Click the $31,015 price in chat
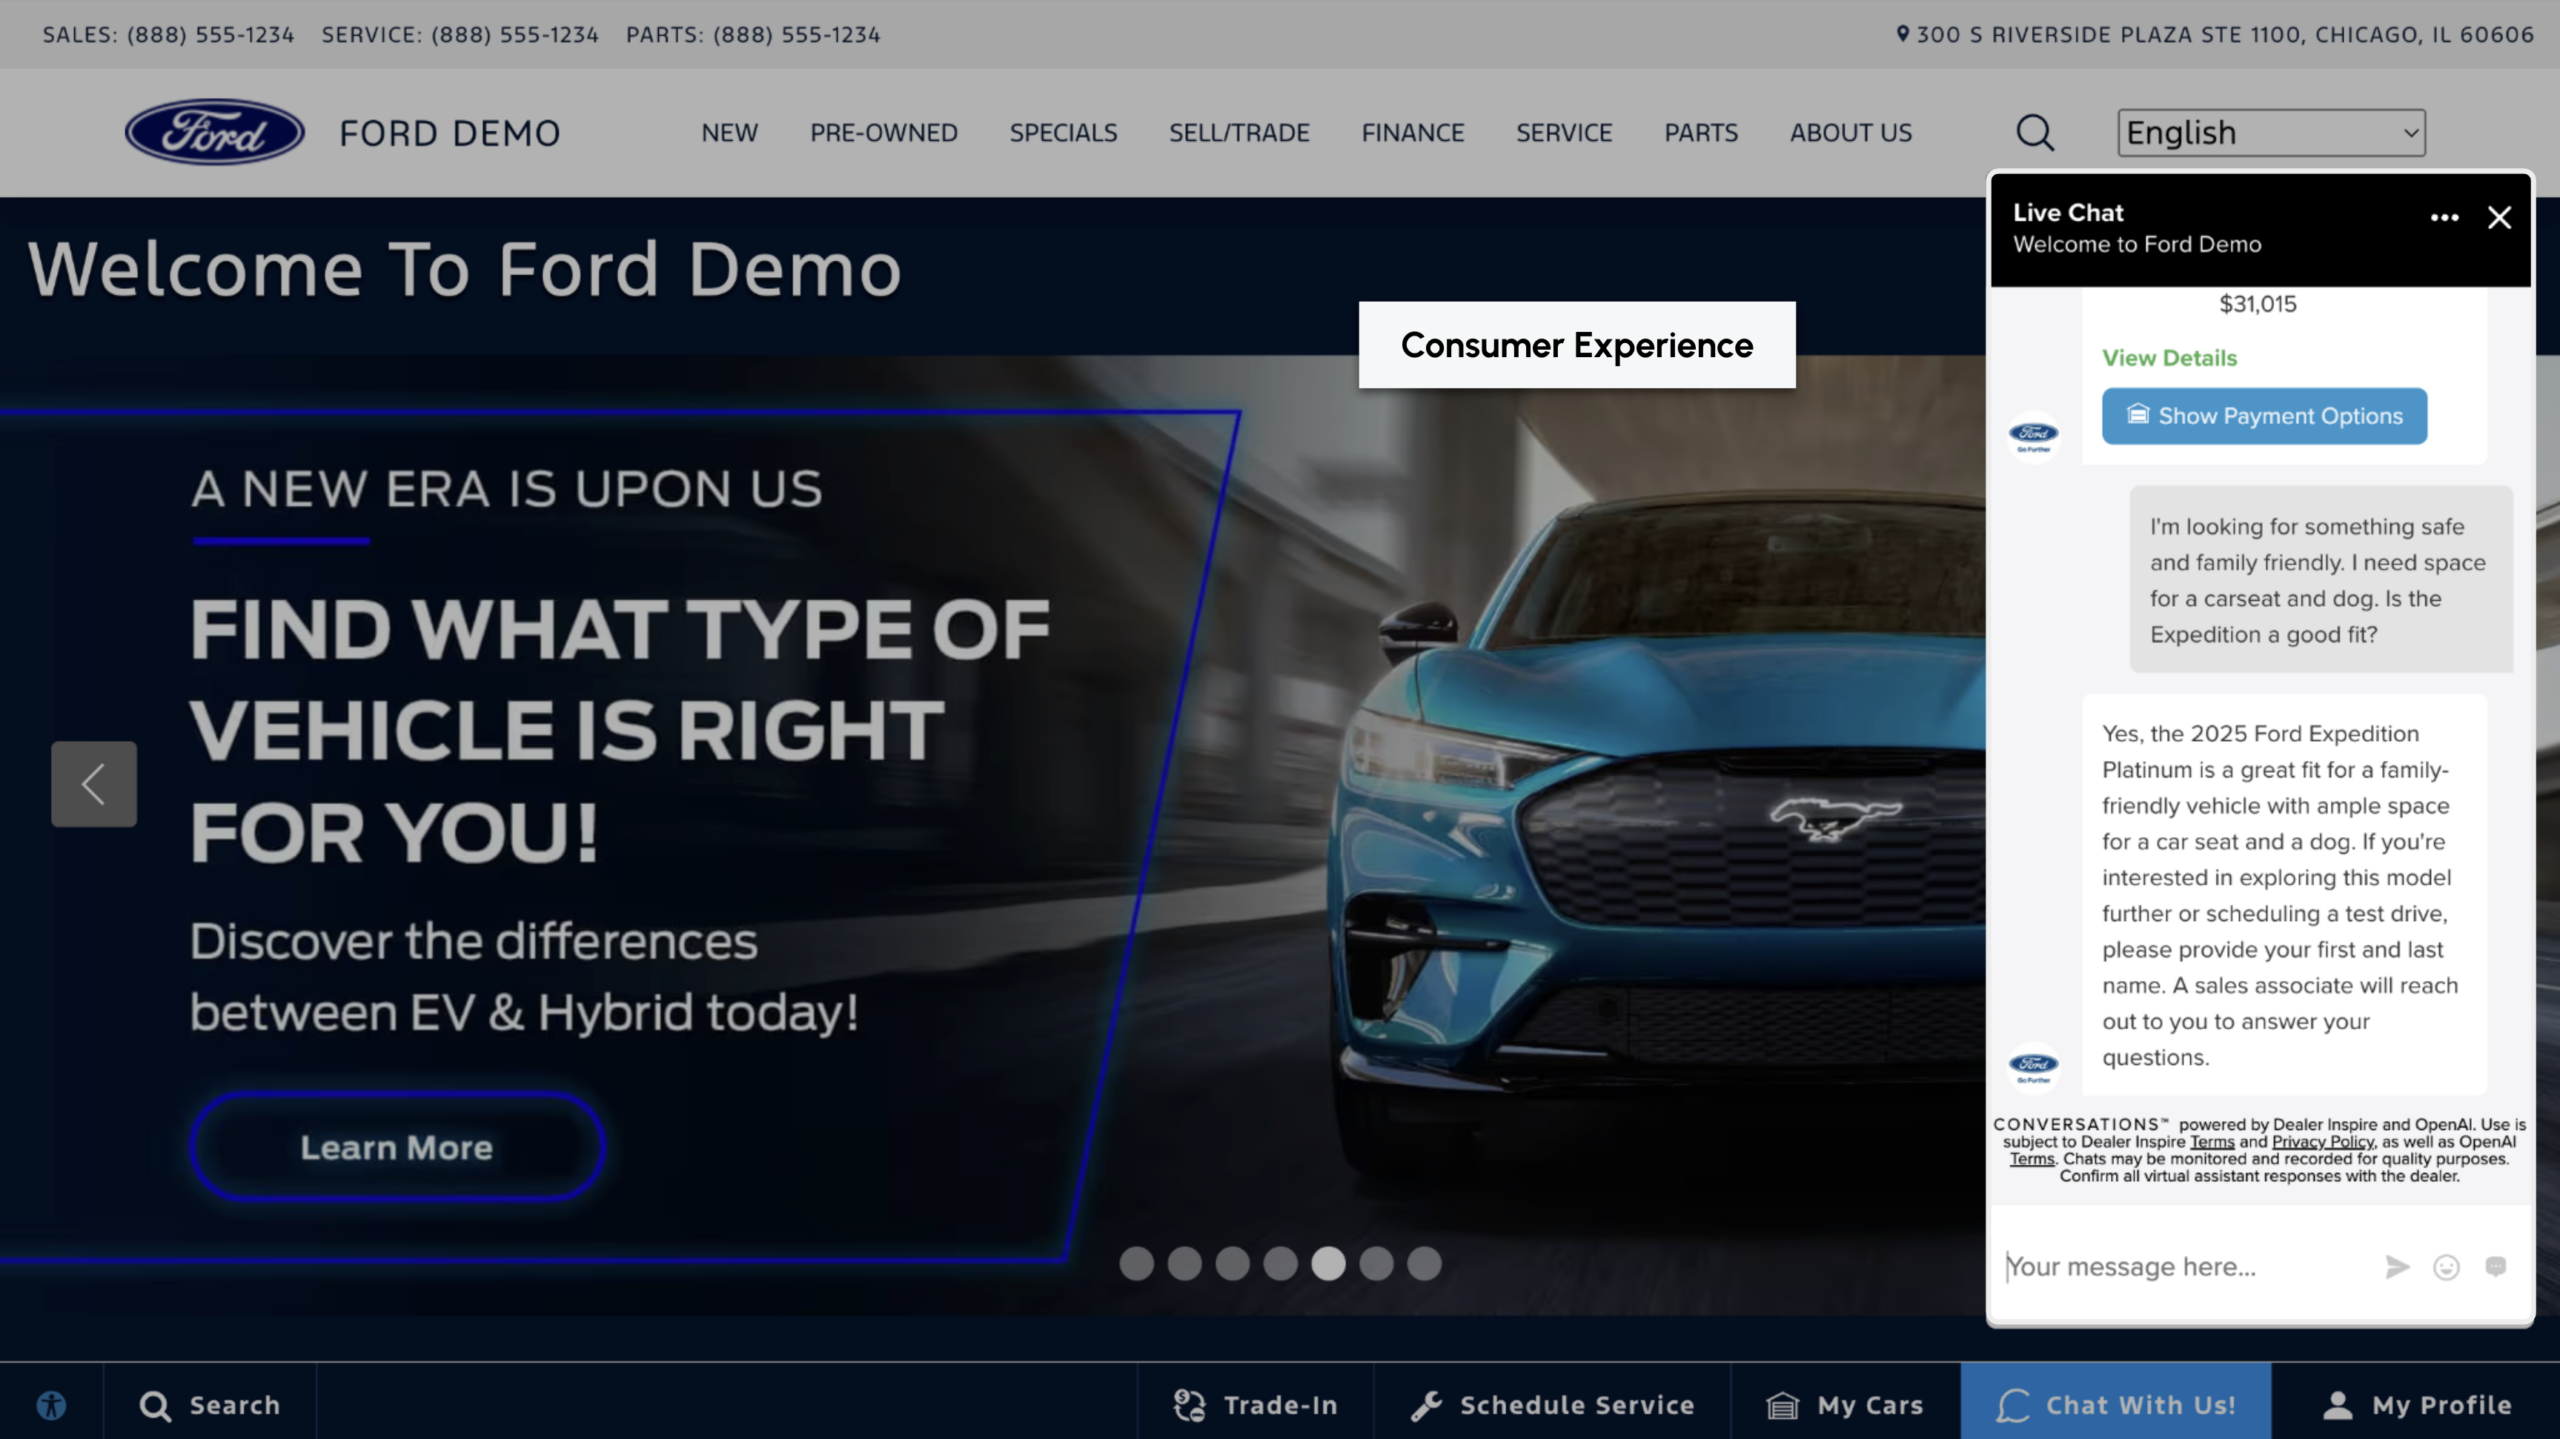This screenshot has height=1439, width=2560. click(2257, 304)
